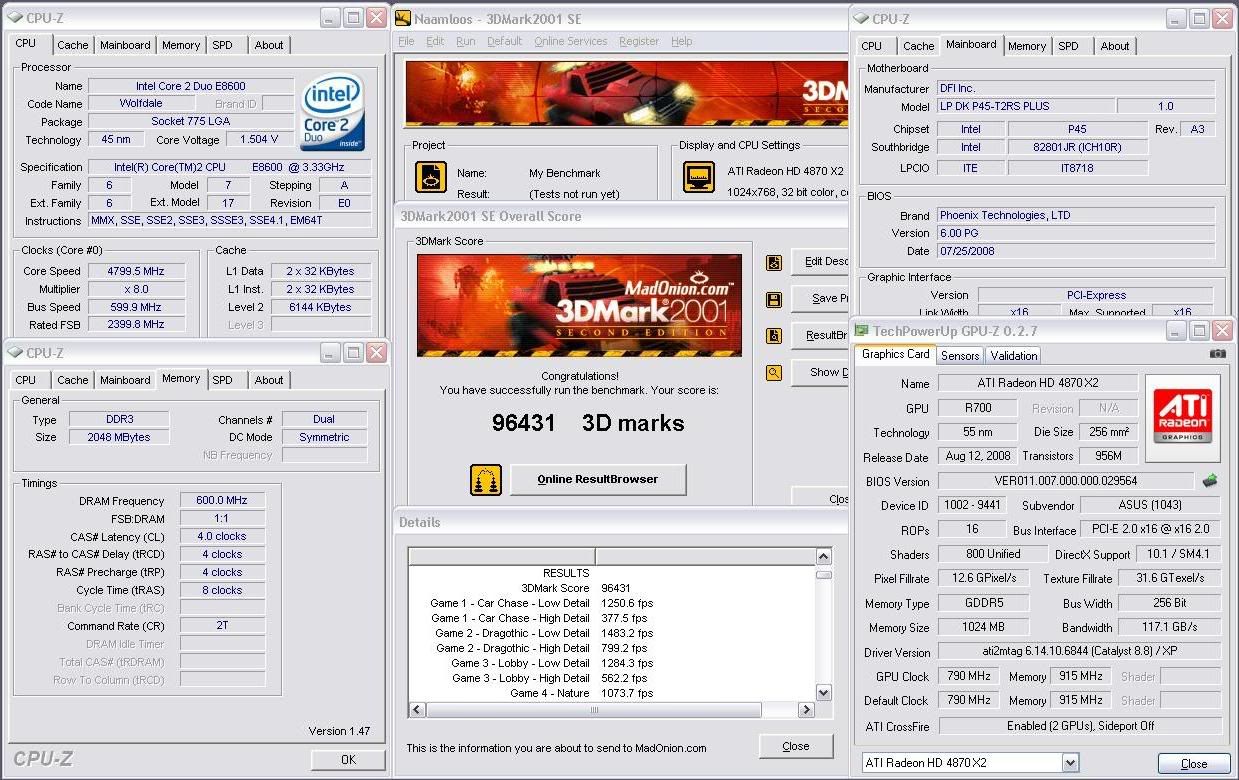Click scroll-right arrow of results horizontal scrollbar
This screenshot has height=780, width=1239.
coord(807,710)
